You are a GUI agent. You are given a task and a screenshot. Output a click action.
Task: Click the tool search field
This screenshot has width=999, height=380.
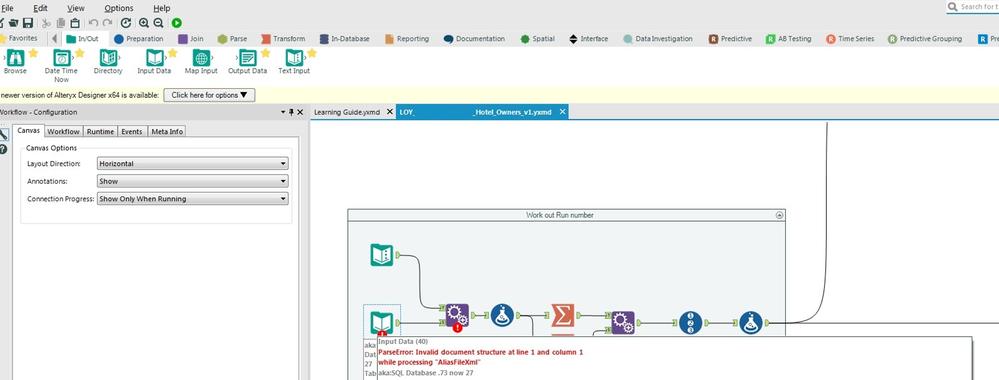pos(973,6)
